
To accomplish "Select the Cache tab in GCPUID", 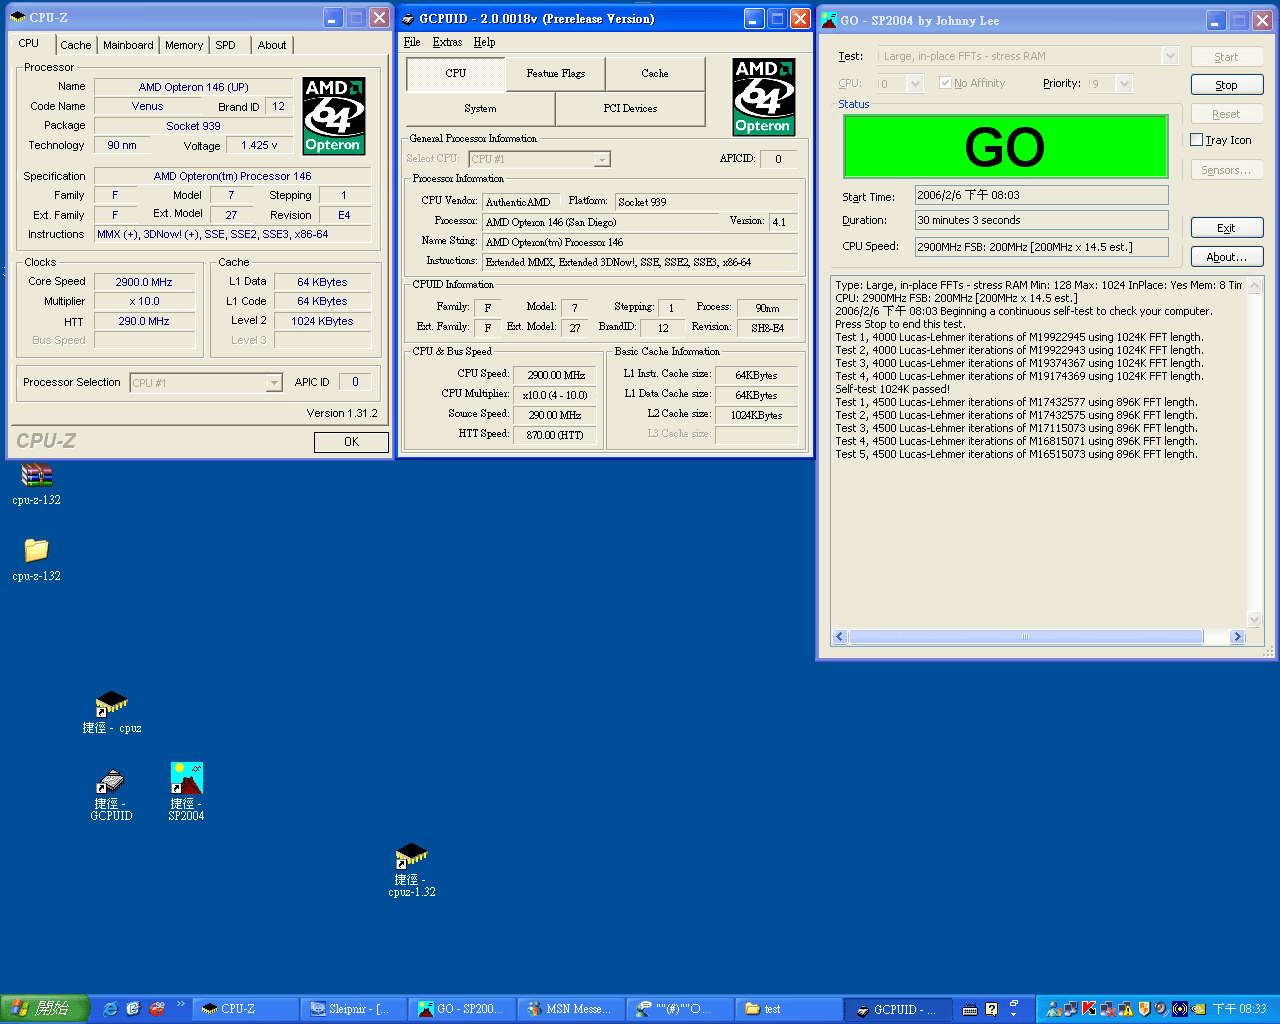I will pyautogui.click(x=655, y=73).
